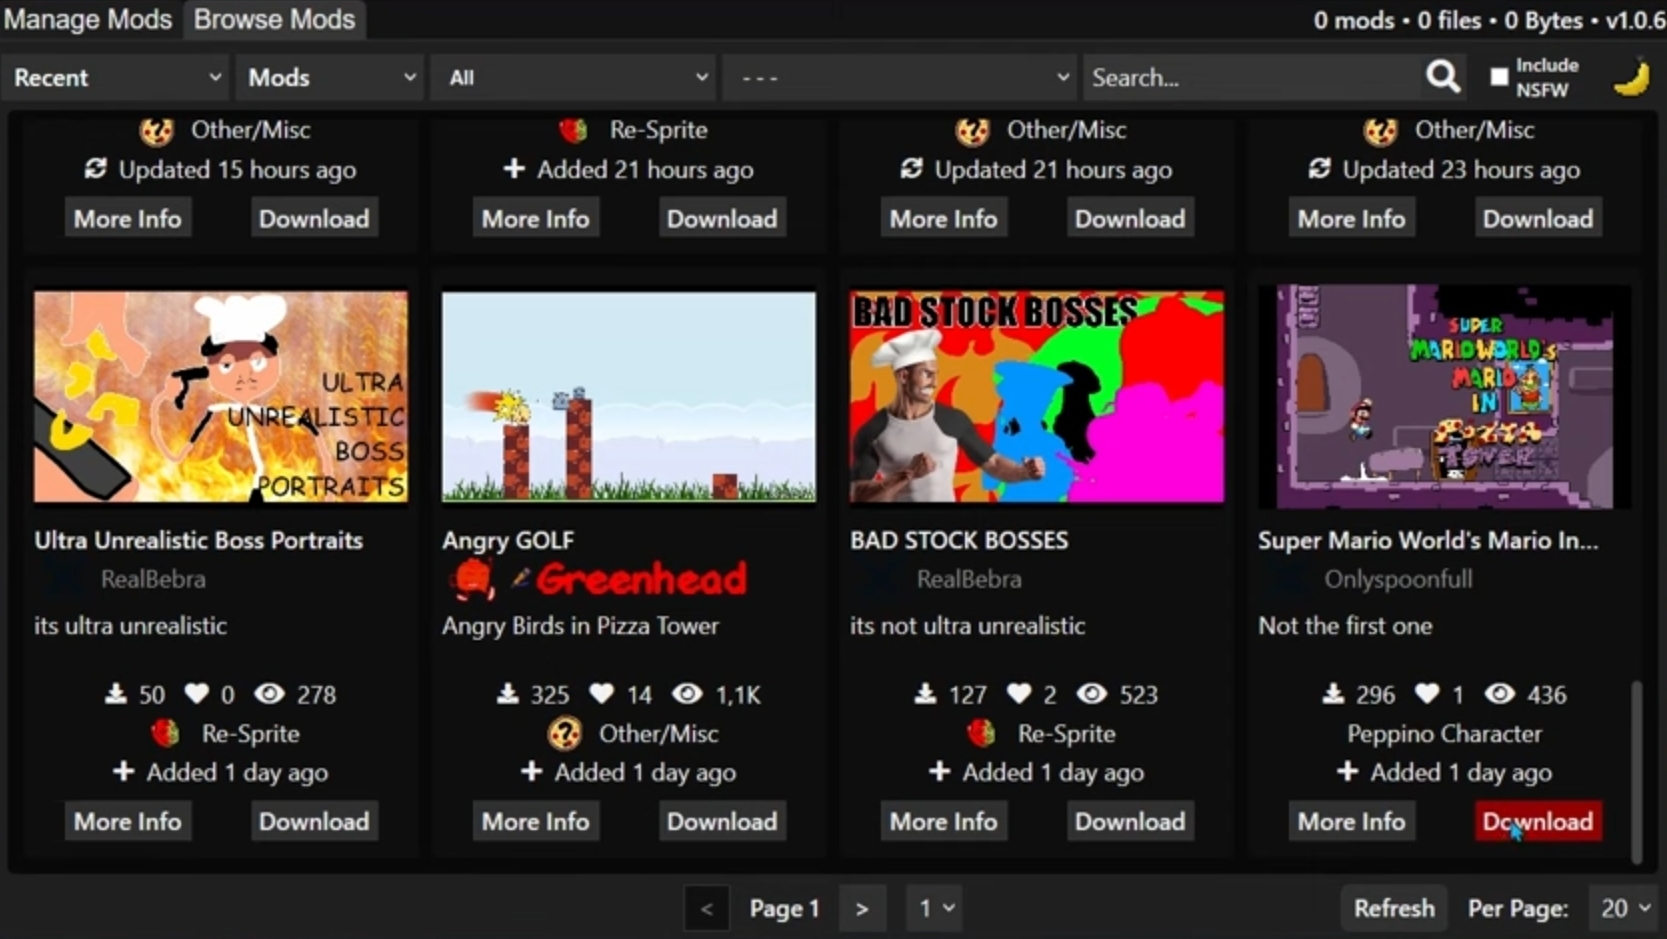
Task: Open More Info for Ultra Unrealistic Boss Portraits
Action: pos(128,821)
